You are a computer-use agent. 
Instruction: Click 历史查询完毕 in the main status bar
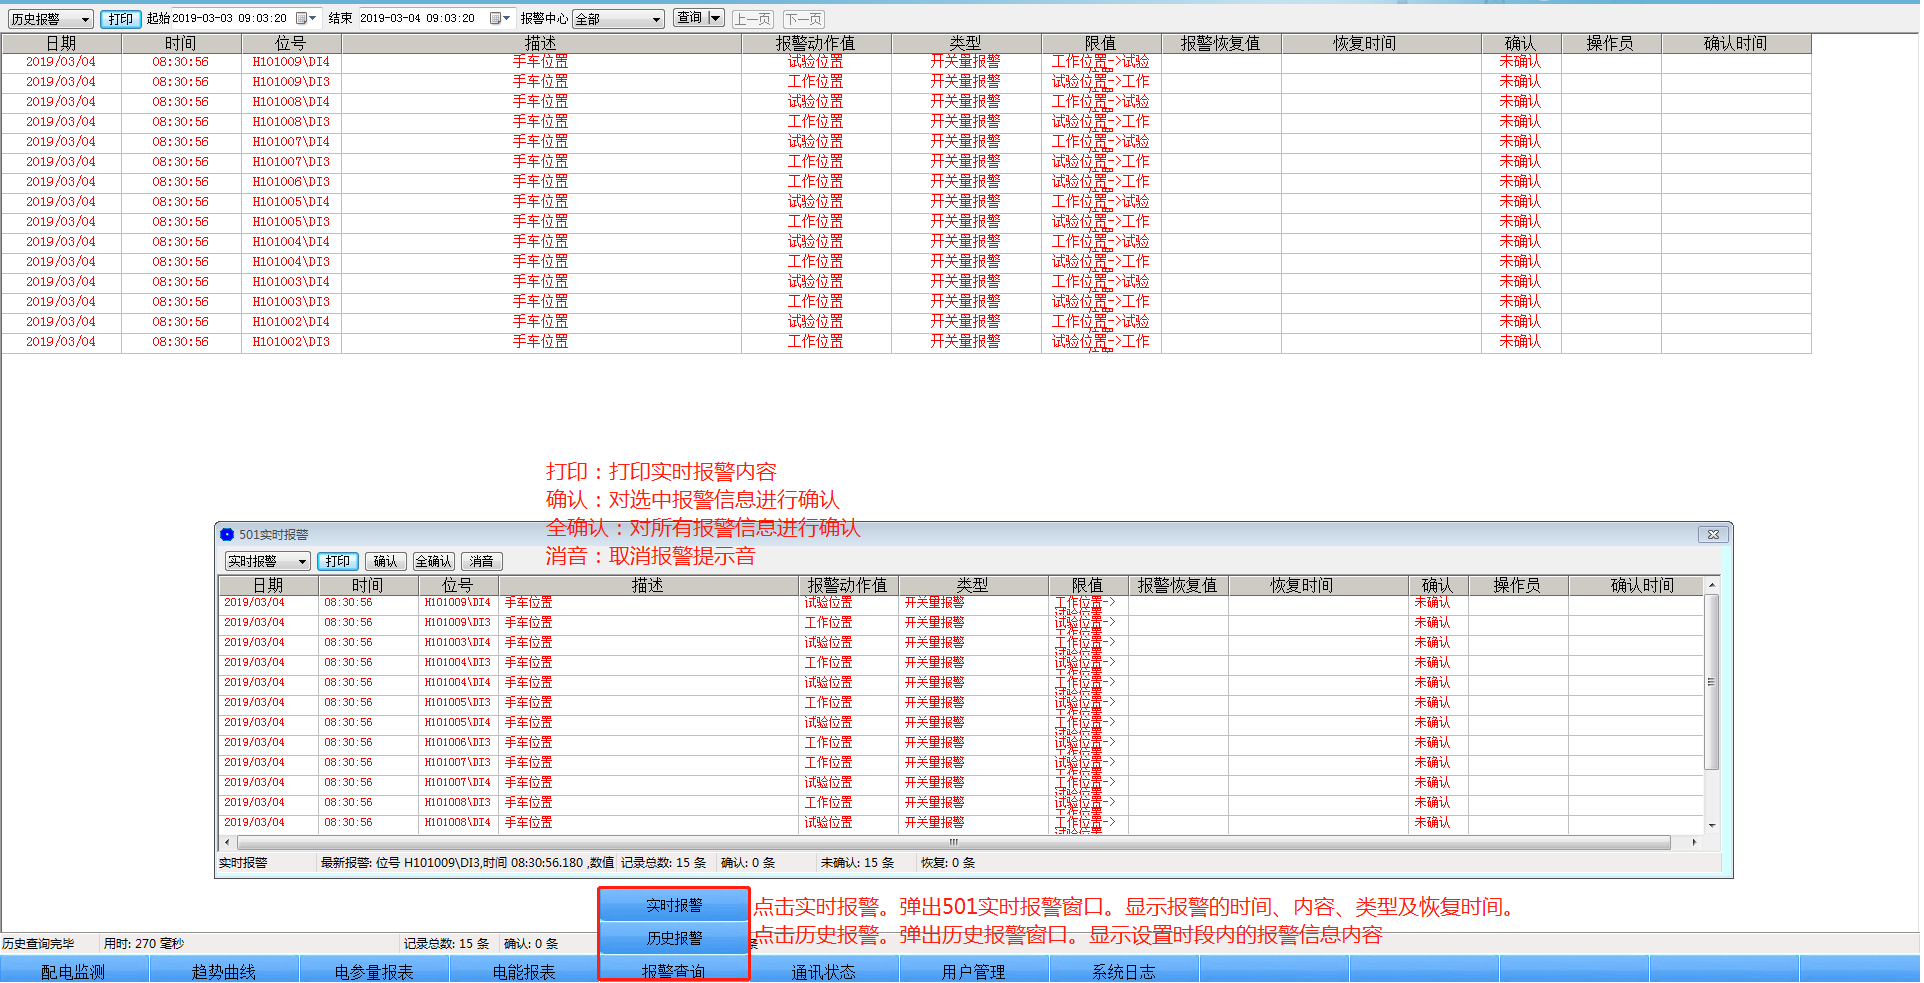point(38,944)
